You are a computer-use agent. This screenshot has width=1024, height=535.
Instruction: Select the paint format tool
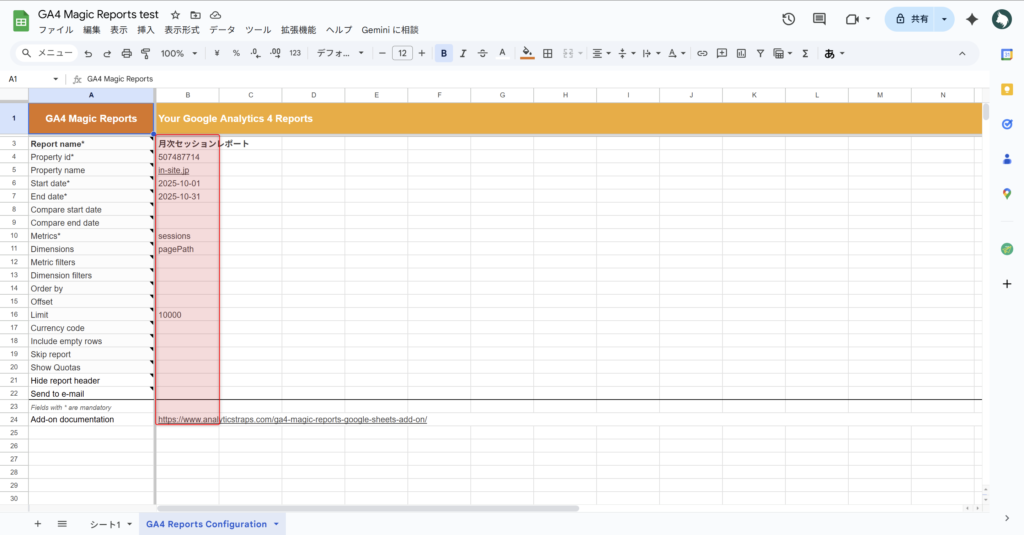point(145,53)
